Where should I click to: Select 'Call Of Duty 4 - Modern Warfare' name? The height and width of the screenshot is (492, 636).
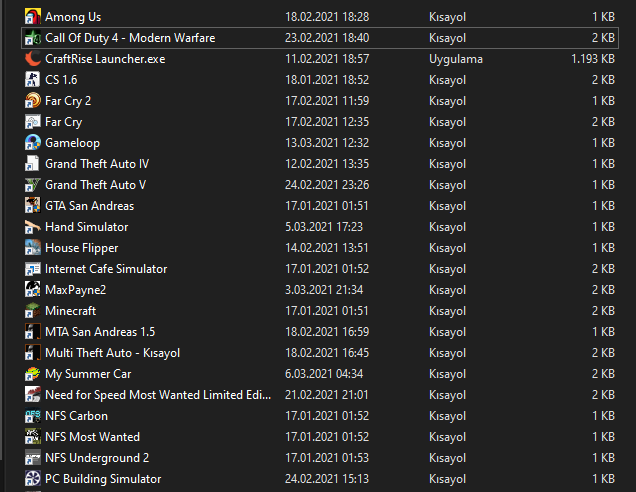tap(130, 38)
